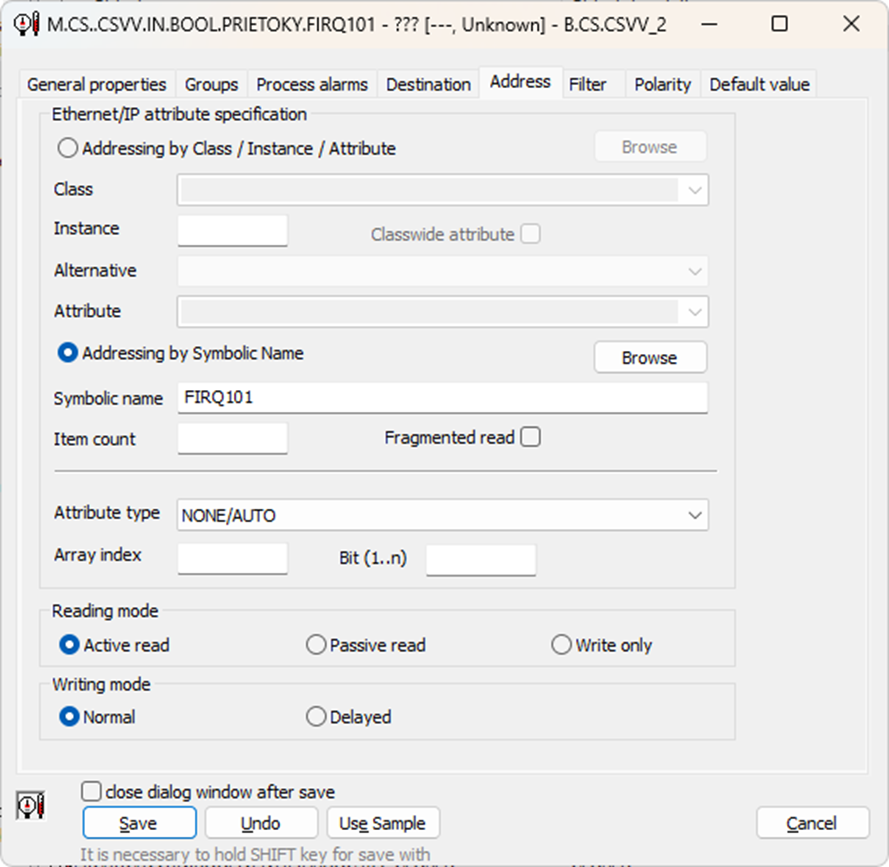
Task: Set writing mode to Delayed
Action: coord(316,717)
